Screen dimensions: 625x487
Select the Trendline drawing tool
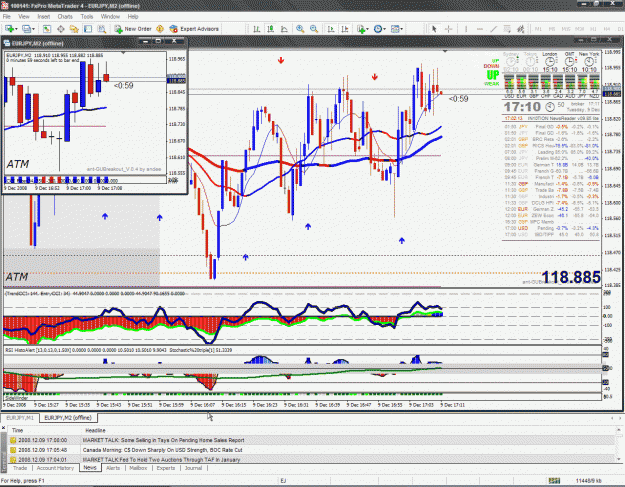(493, 29)
